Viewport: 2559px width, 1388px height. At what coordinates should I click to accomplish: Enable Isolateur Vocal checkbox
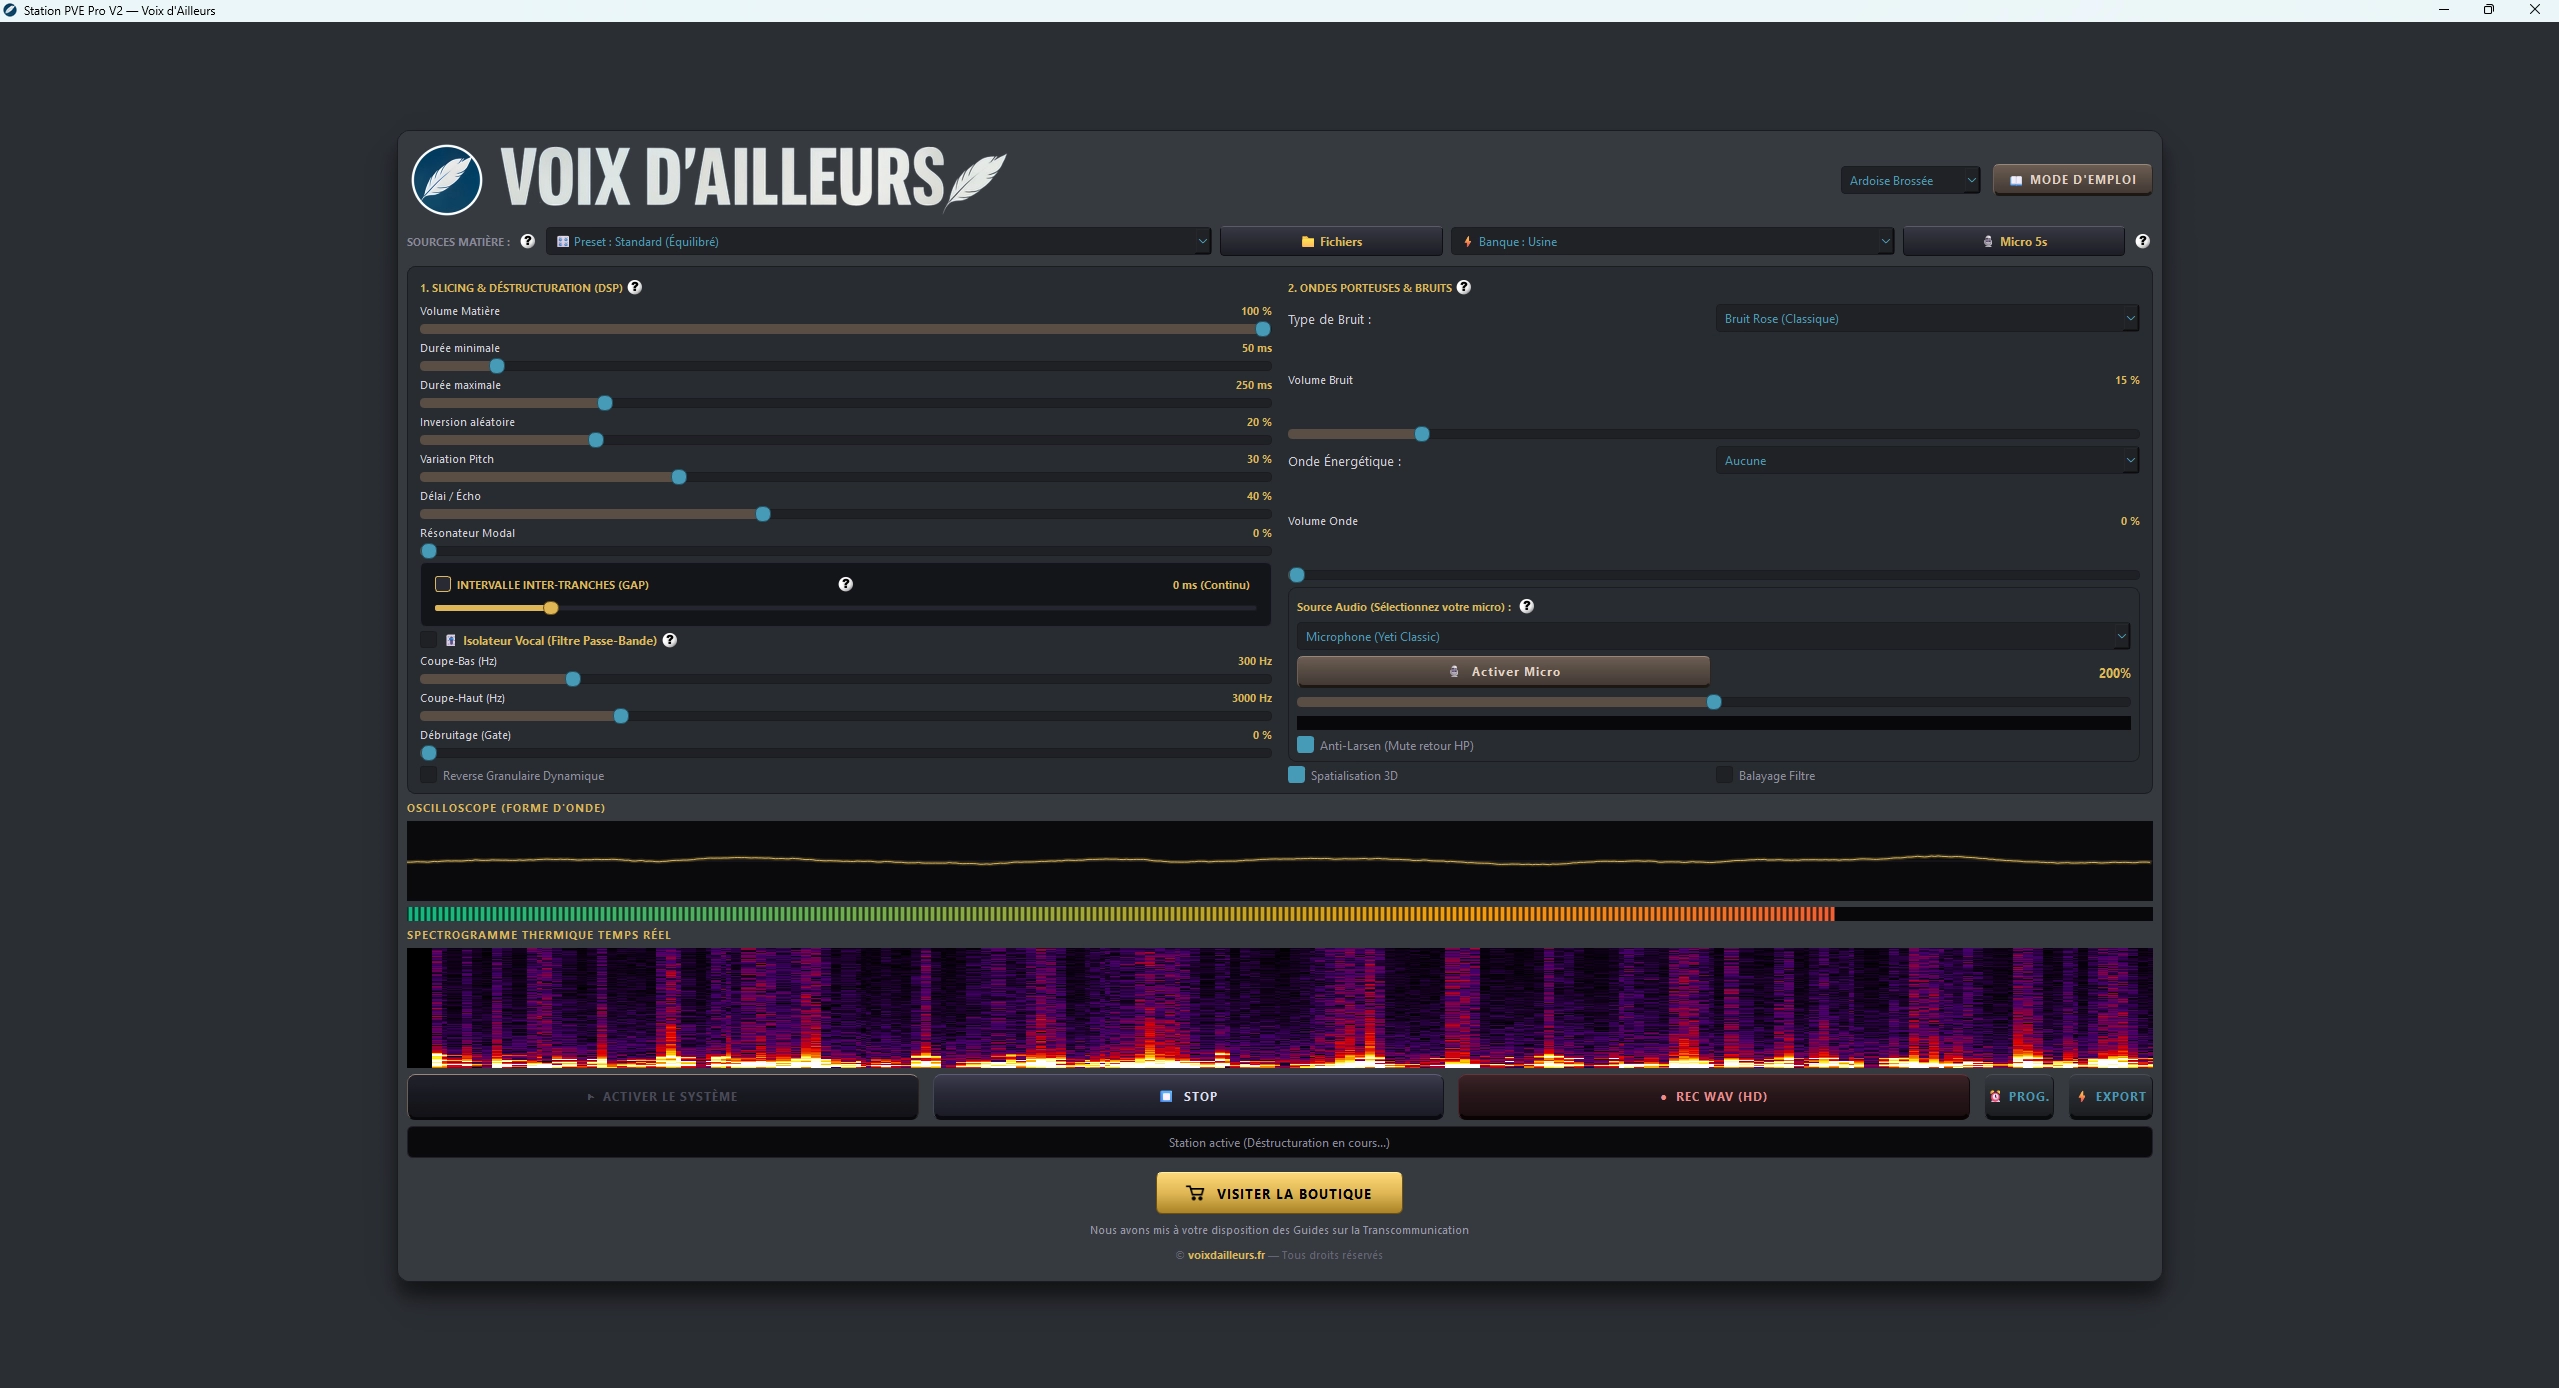429,640
